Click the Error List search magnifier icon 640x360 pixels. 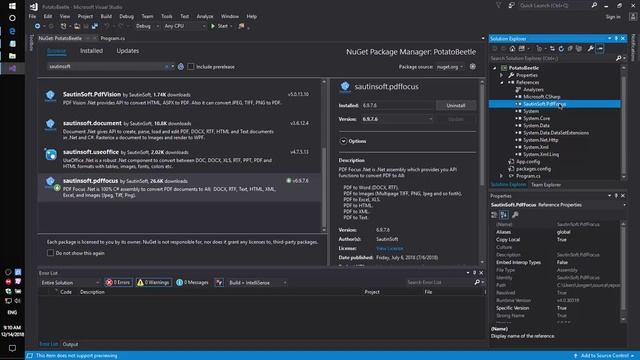(477, 282)
